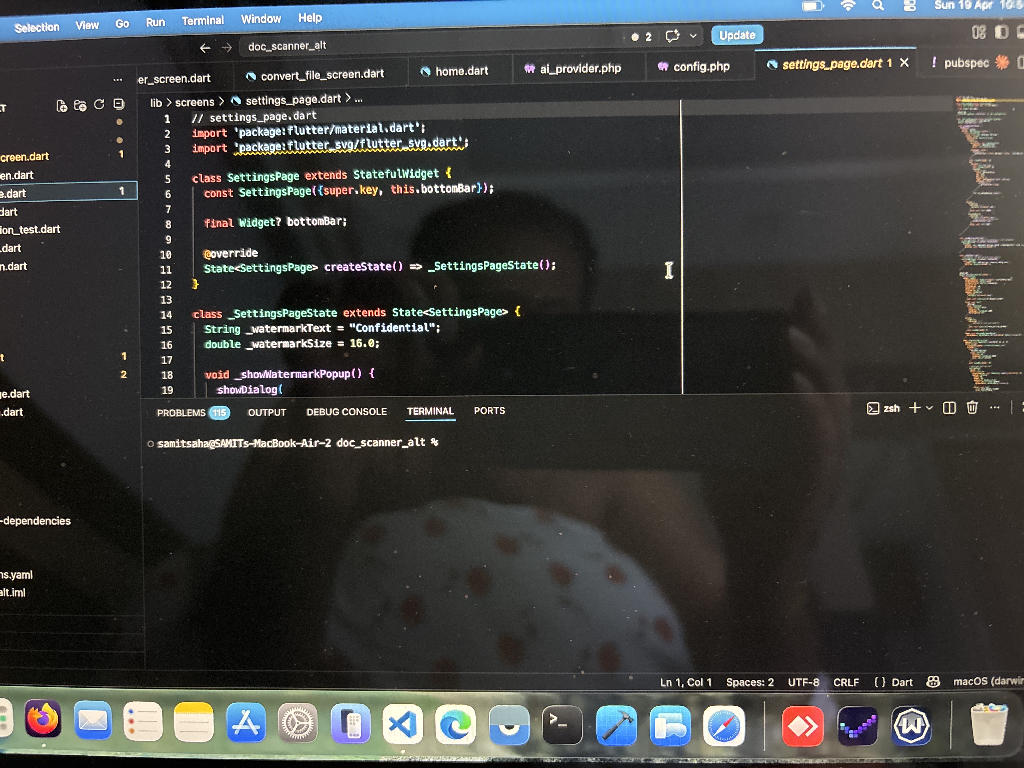Click the blue Update button

coord(737,35)
